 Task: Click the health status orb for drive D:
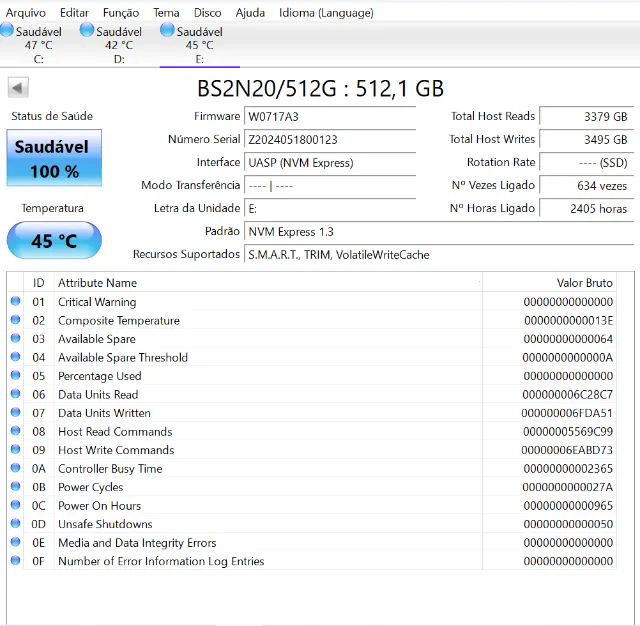click(87, 30)
